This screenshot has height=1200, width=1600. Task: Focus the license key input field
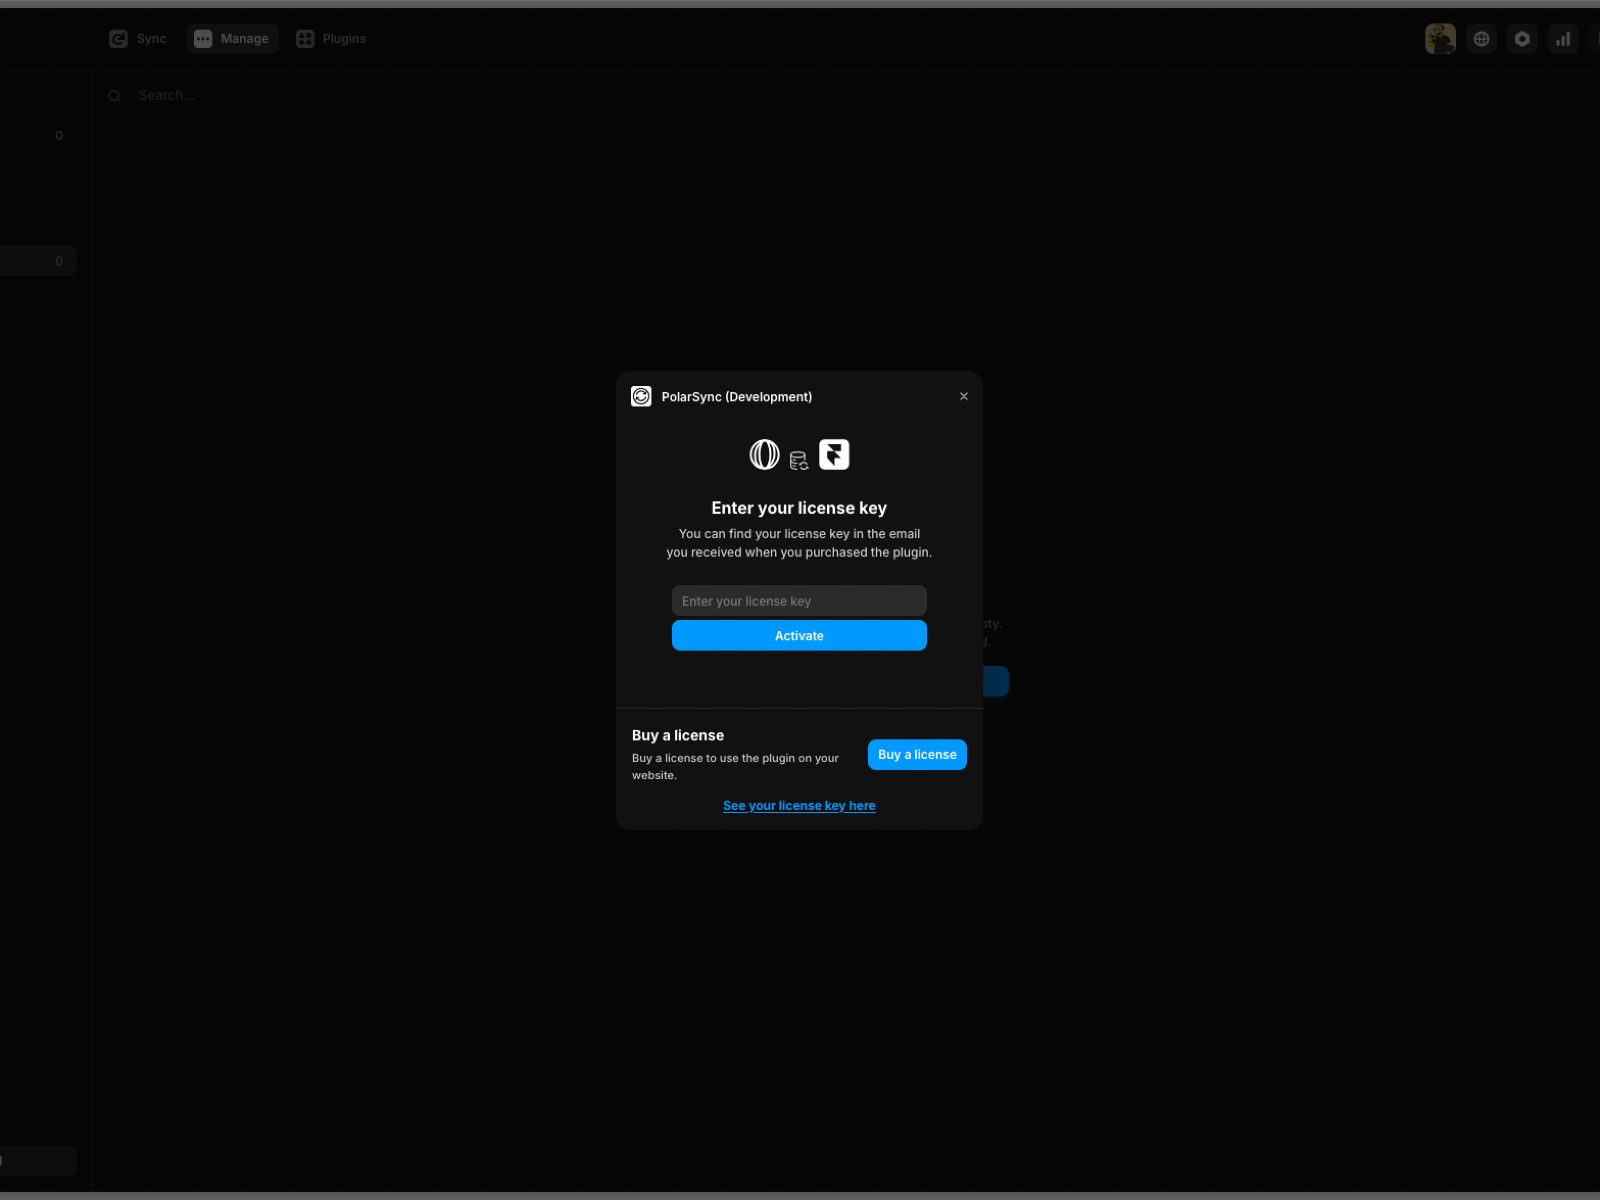pyautogui.click(x=799, y=601)
